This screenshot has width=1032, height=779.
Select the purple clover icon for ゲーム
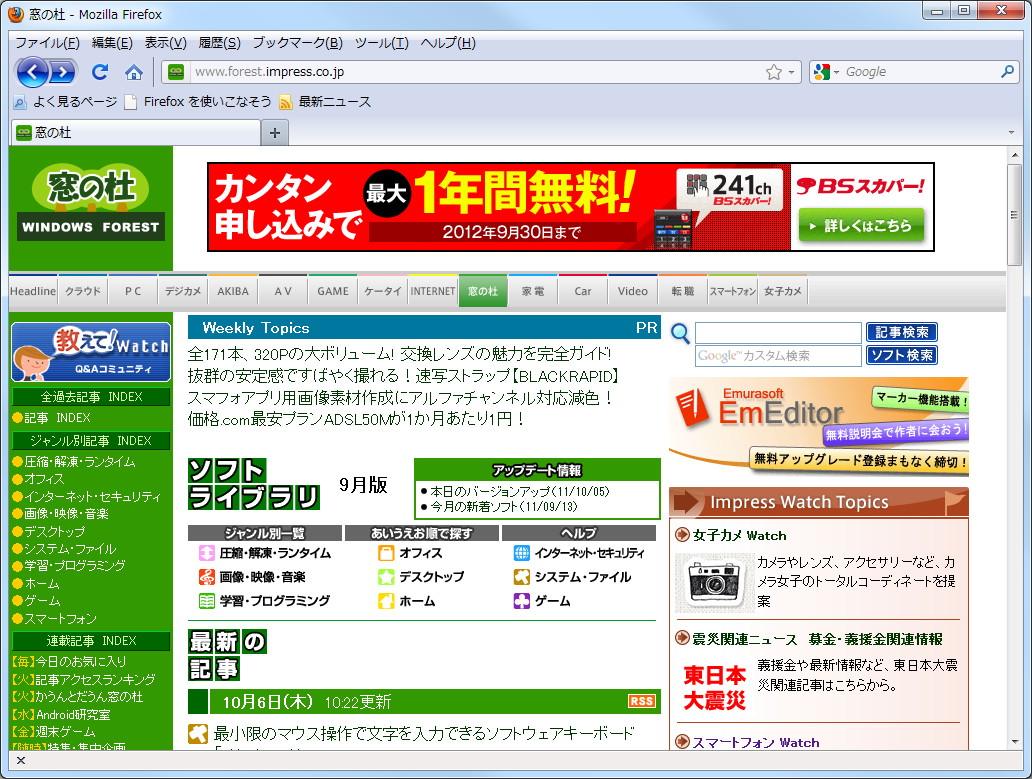pos(523,600)
